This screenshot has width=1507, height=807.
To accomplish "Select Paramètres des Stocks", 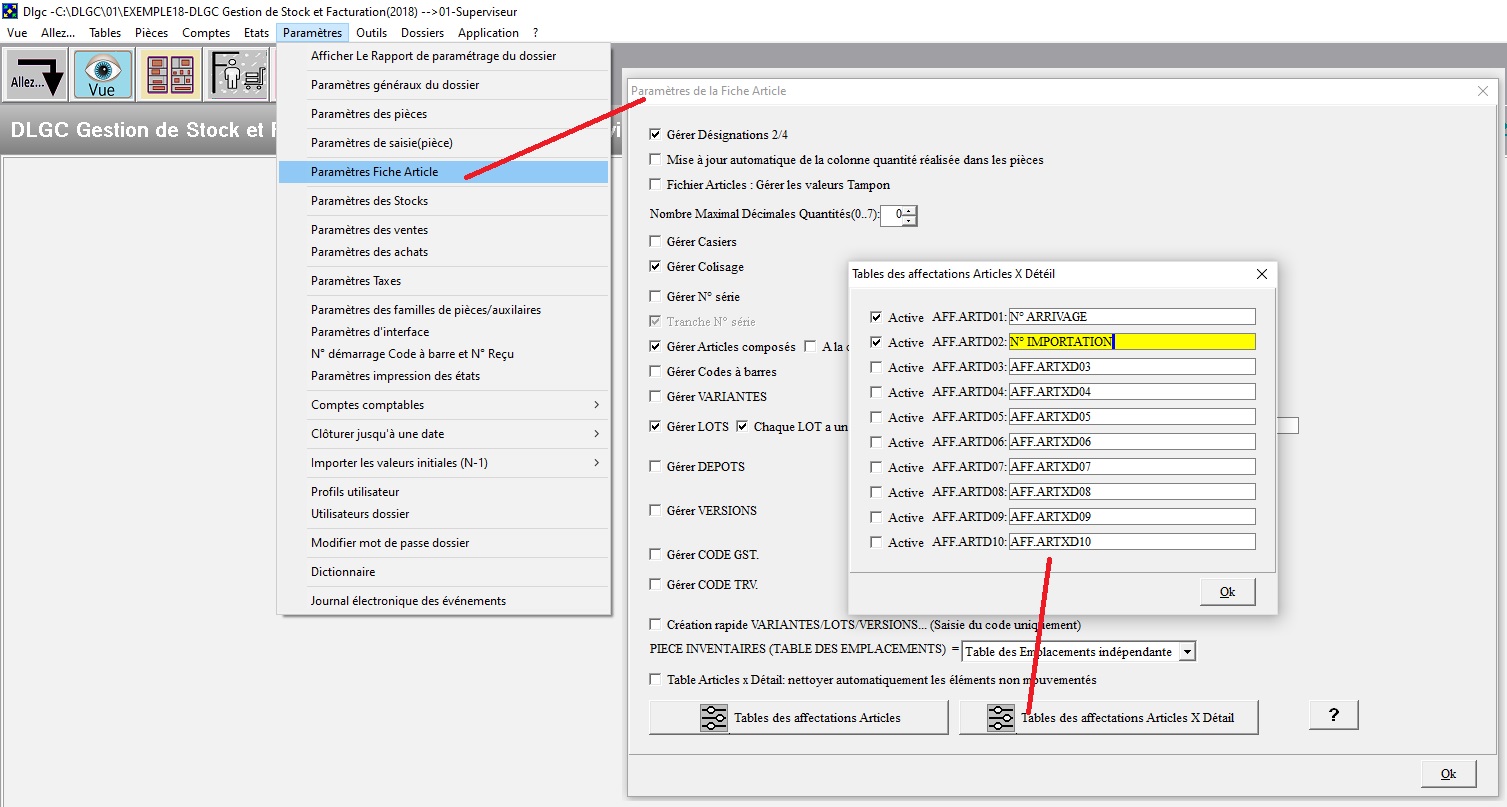I will (x=444, y=201).
